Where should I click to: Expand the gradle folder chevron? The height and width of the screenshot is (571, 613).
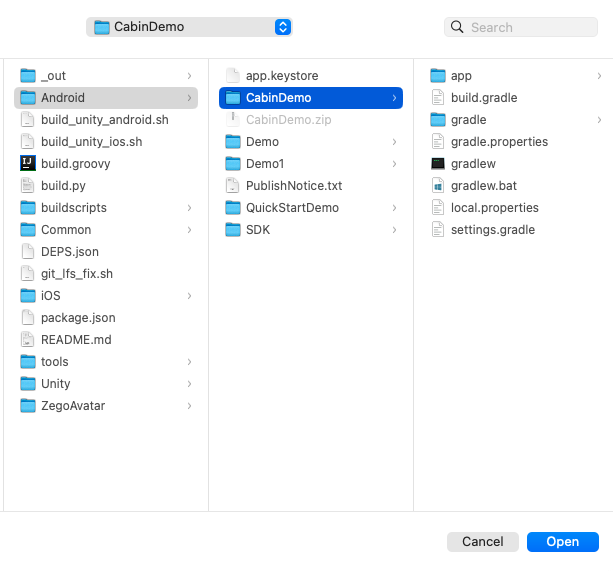pyautogui.click(x=599, y=120)
